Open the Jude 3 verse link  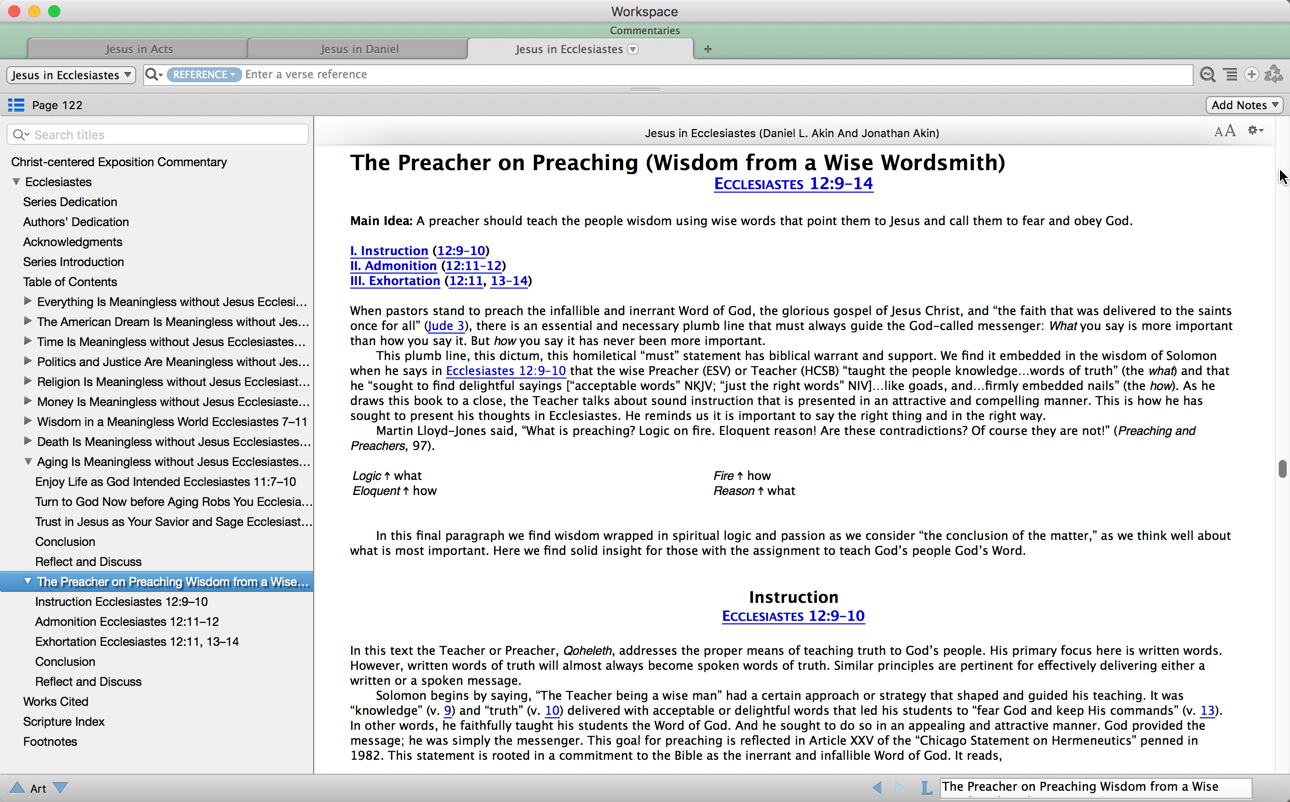click(445, 326)
